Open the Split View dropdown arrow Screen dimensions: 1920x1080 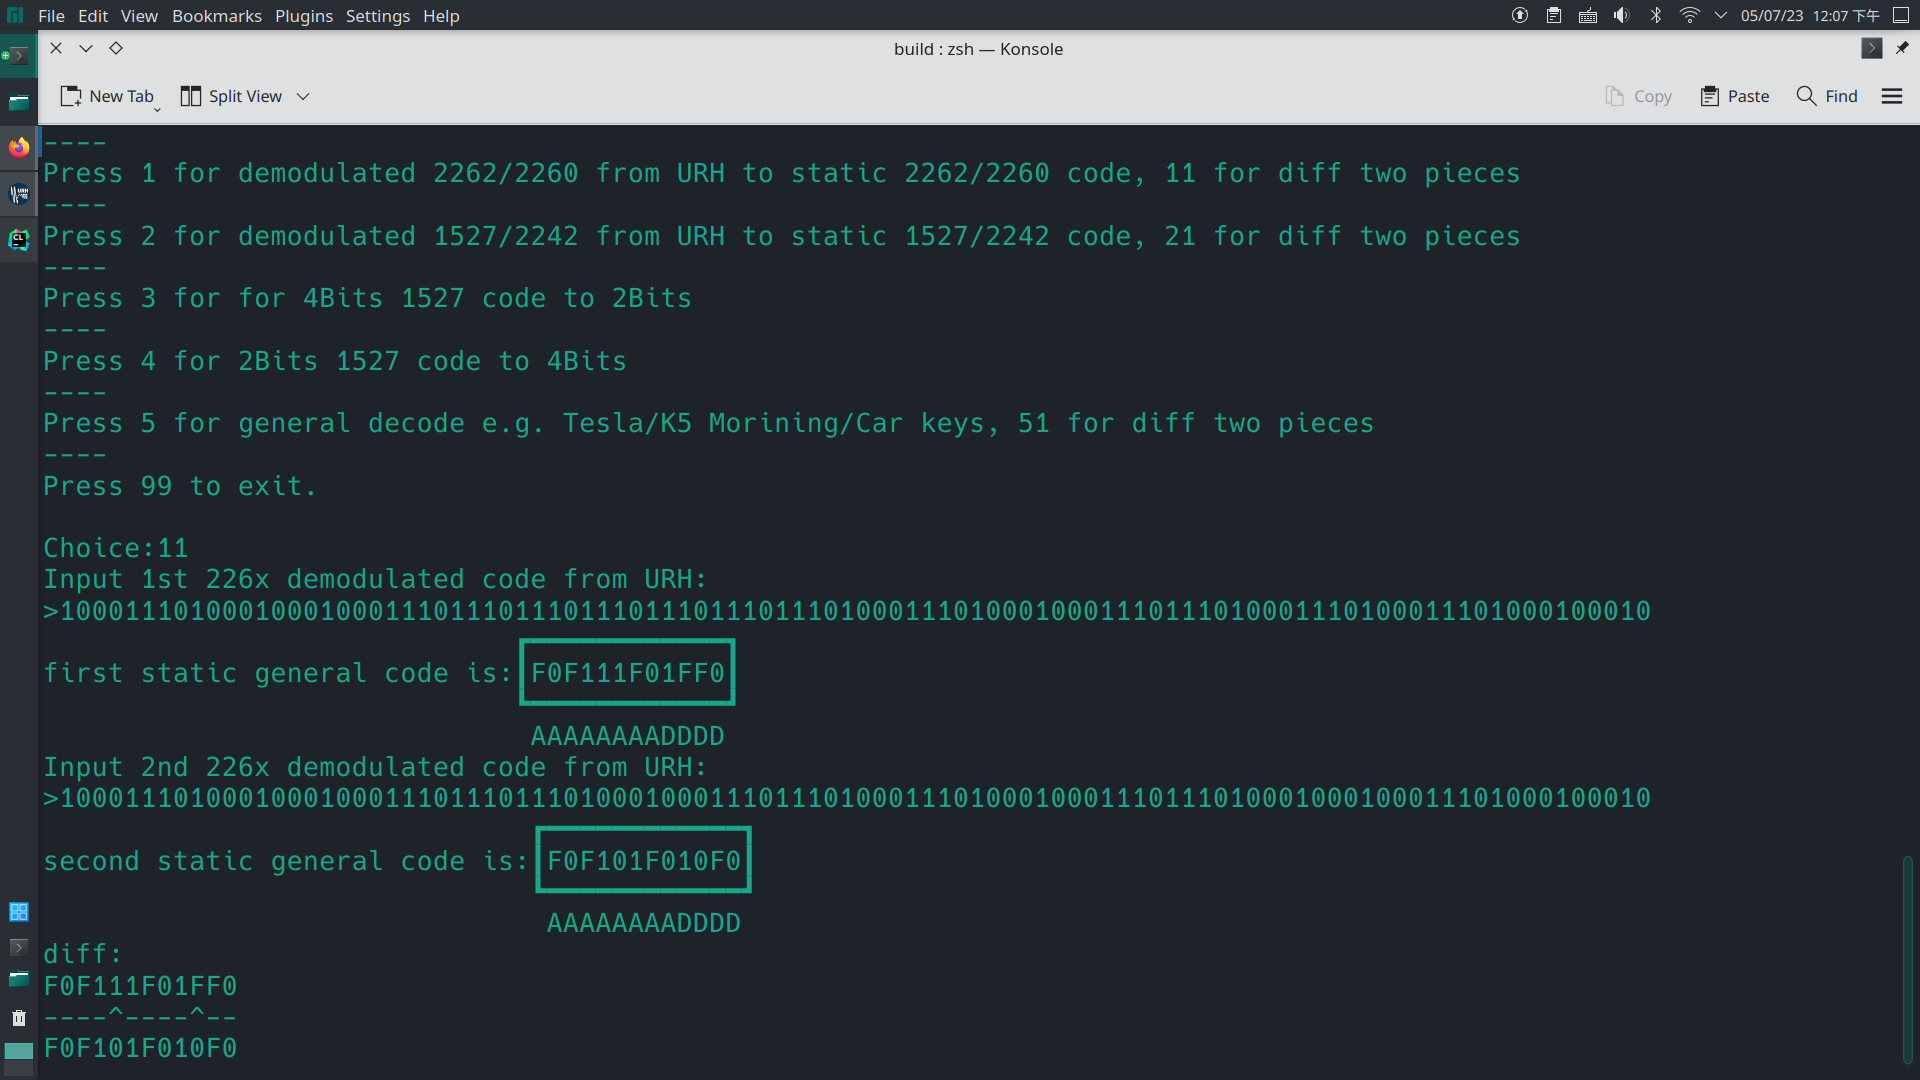click(303, 96)
